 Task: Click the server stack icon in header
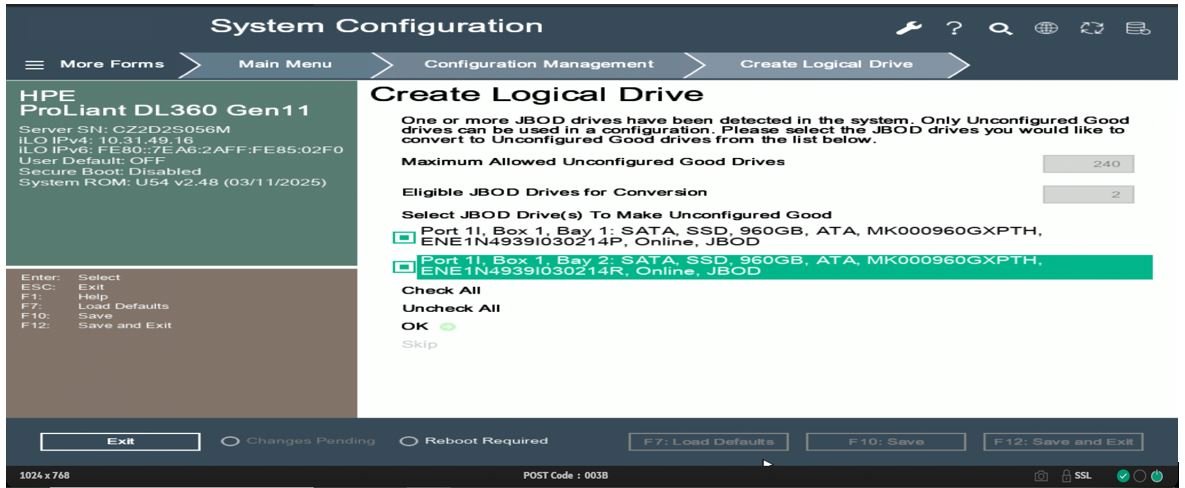pyautogui.click(x=1137, y=29)
